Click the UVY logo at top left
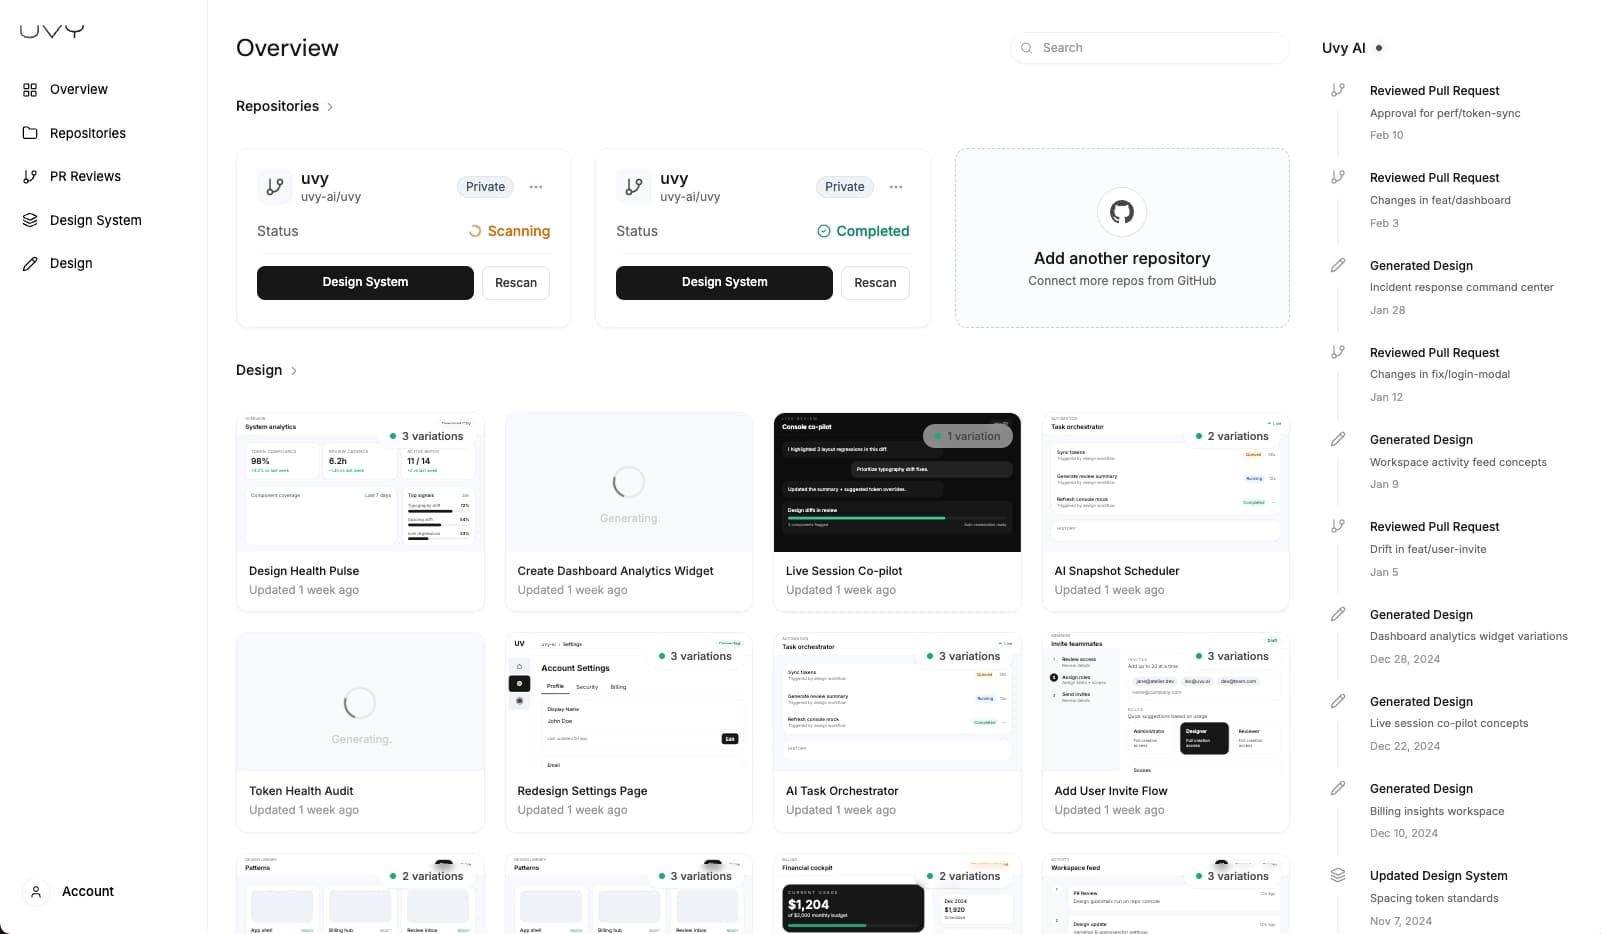The image size is (1601, 934). click(50, 30)
